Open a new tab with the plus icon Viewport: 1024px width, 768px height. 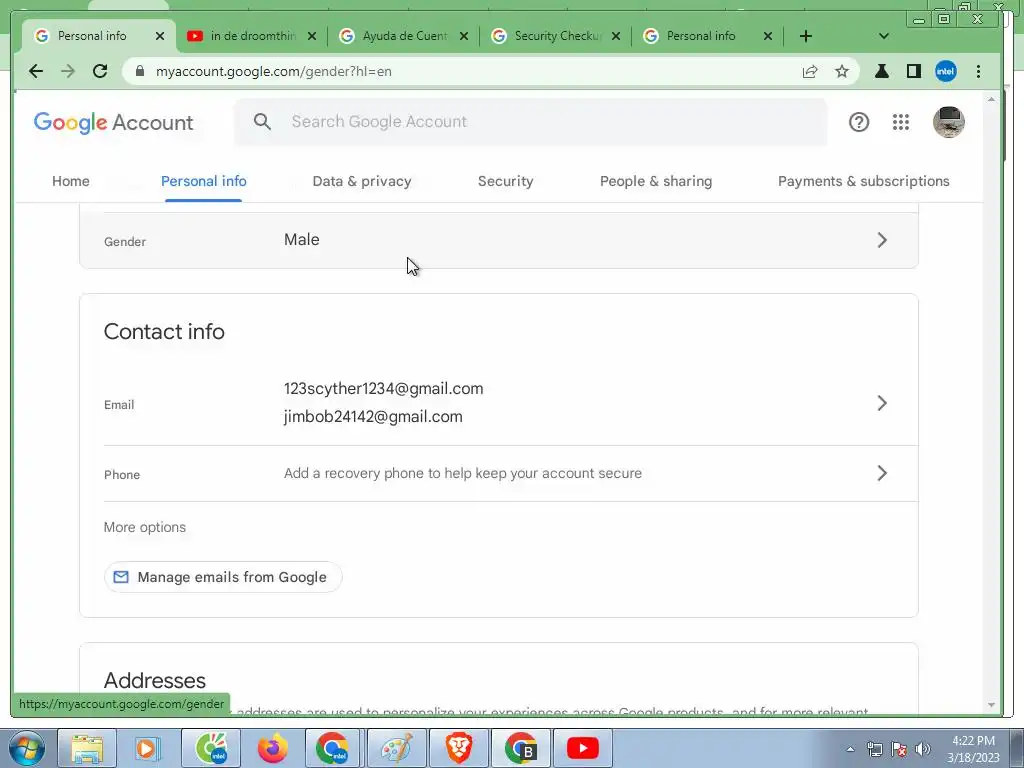click(806, 36)
